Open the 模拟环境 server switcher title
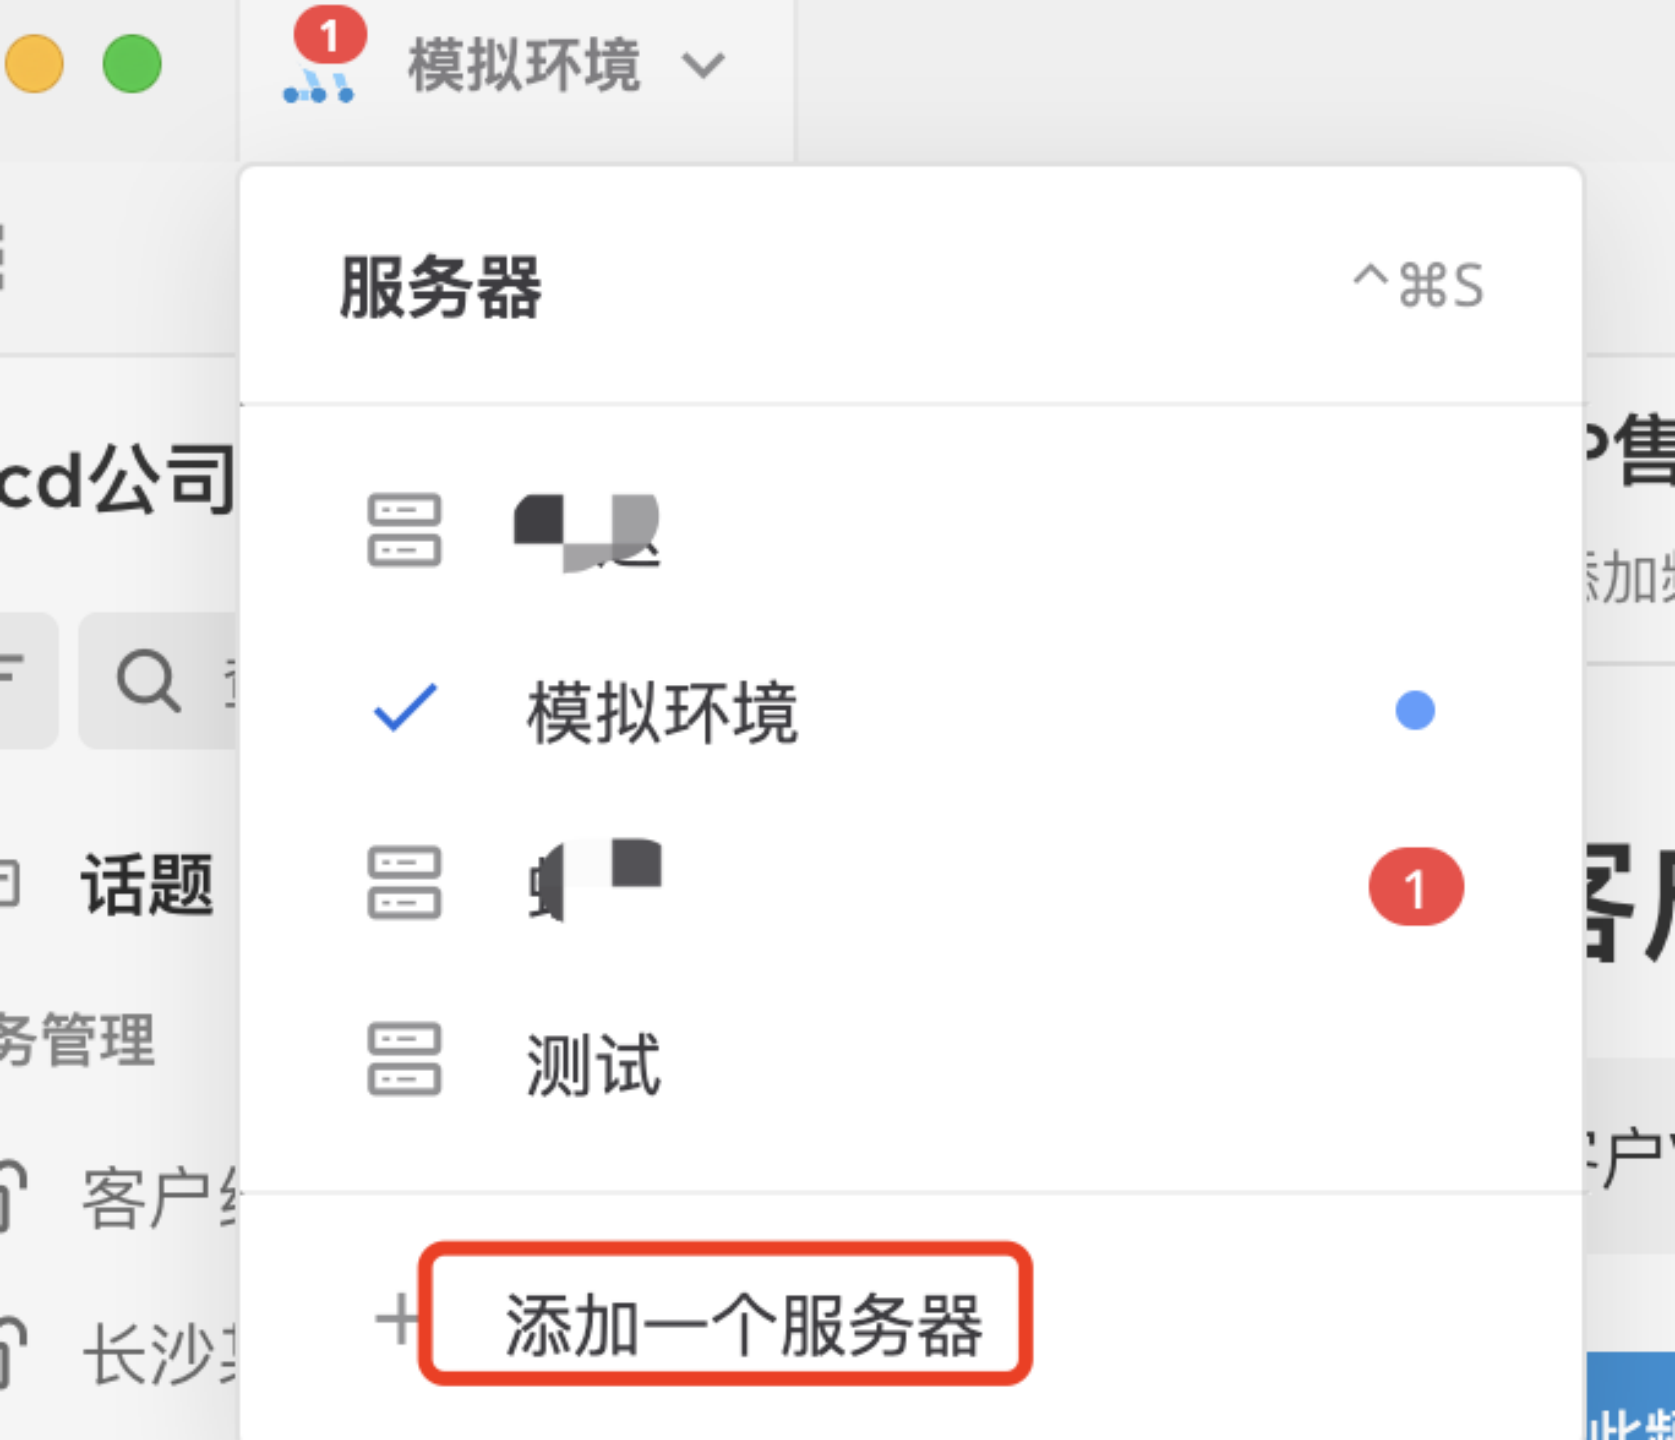 [x=524, y=66]
